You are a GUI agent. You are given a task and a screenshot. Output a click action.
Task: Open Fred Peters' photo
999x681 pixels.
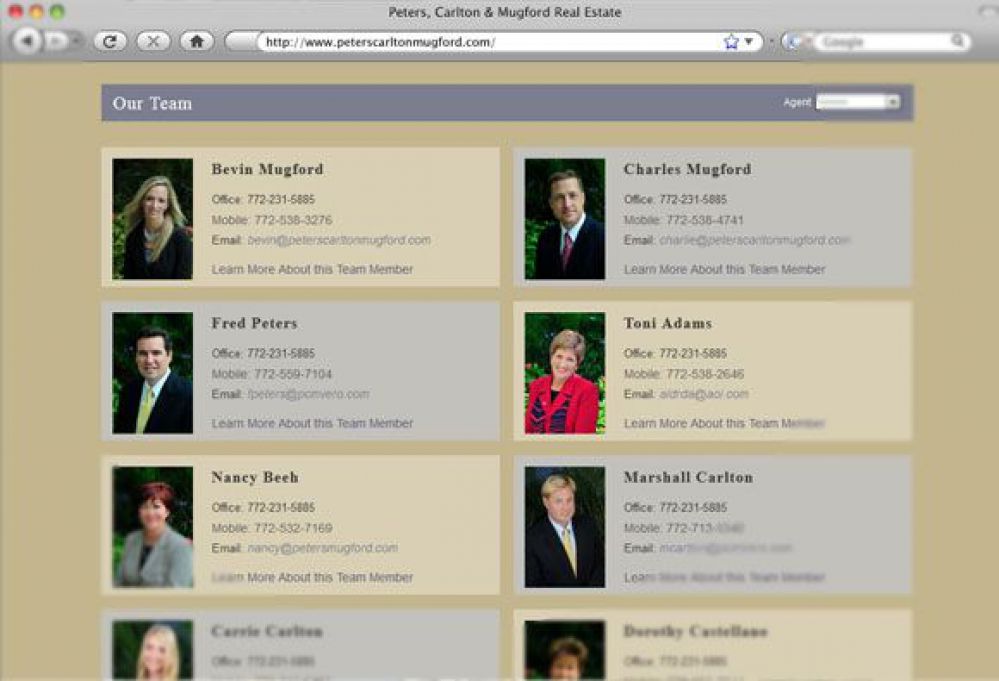pos(152,373)
